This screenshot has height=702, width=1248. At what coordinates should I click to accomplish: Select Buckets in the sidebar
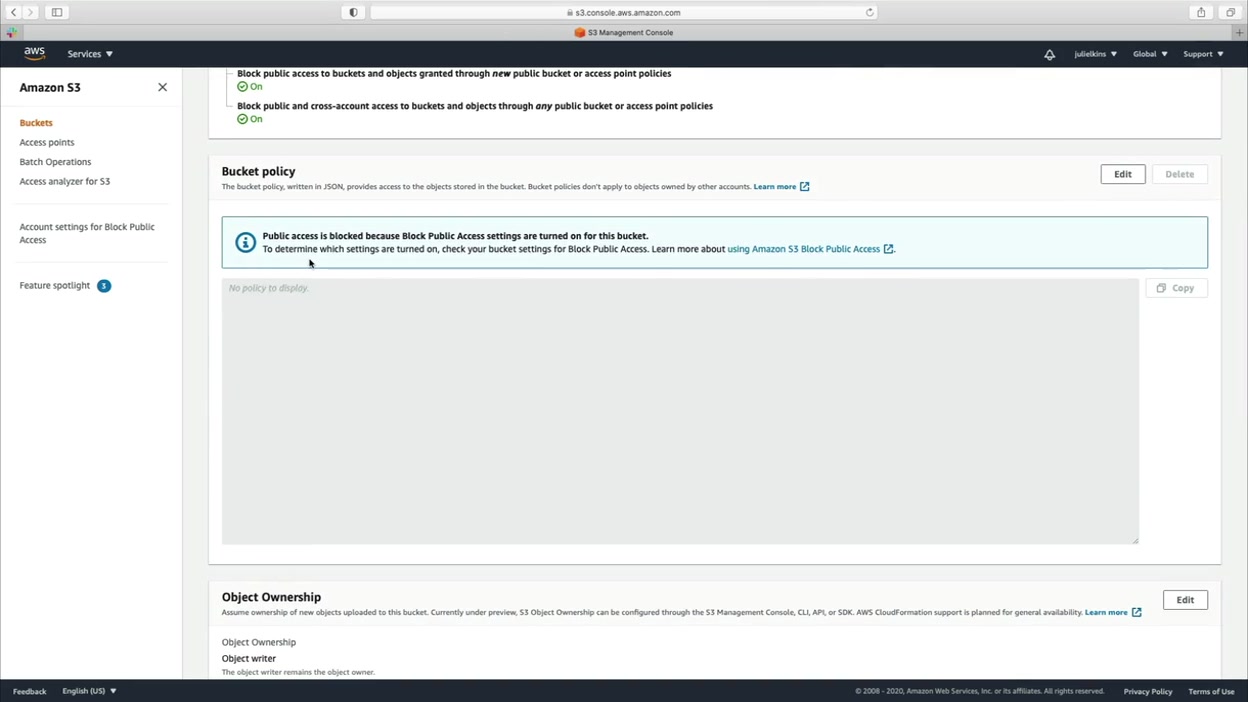point(36,123)
